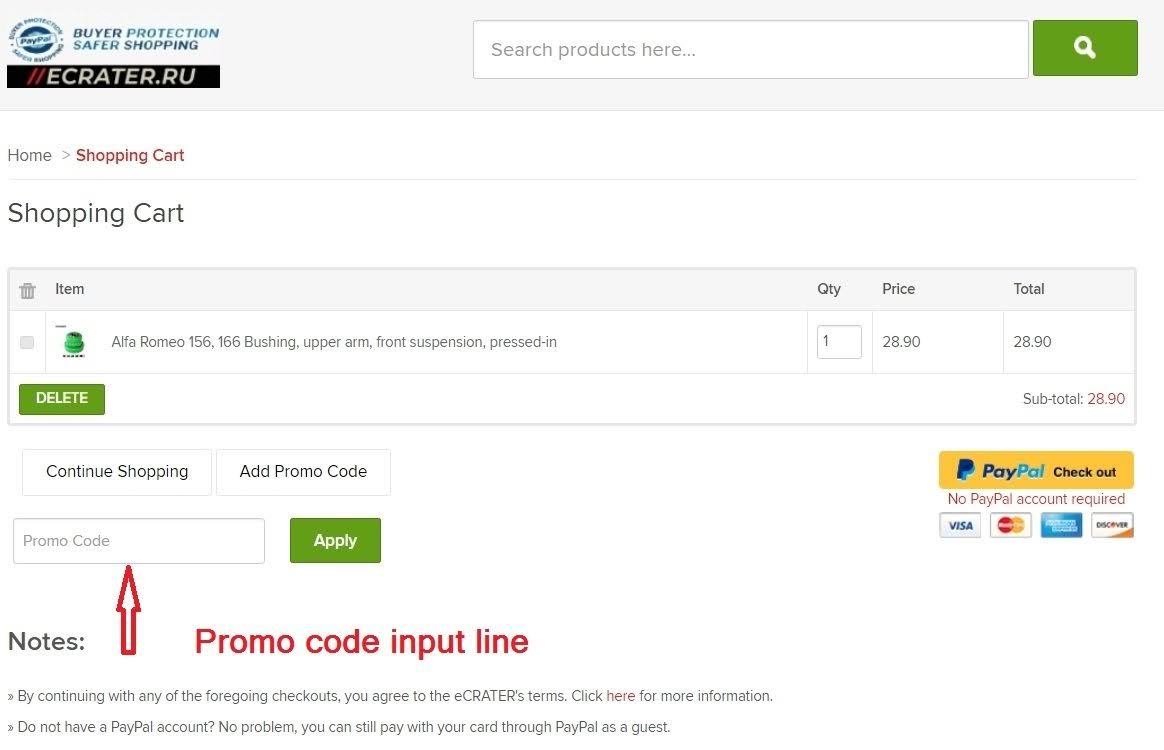The image size is (1164, 750).
Task: Click the green bushing product thumbnail
Action: click(x=72, y=342)
